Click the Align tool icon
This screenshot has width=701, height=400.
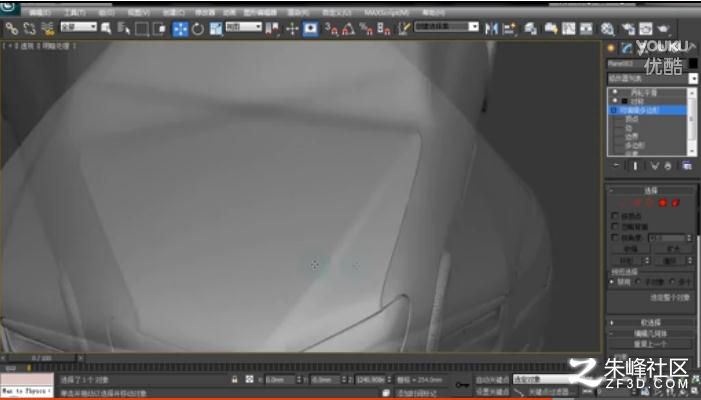509,29
